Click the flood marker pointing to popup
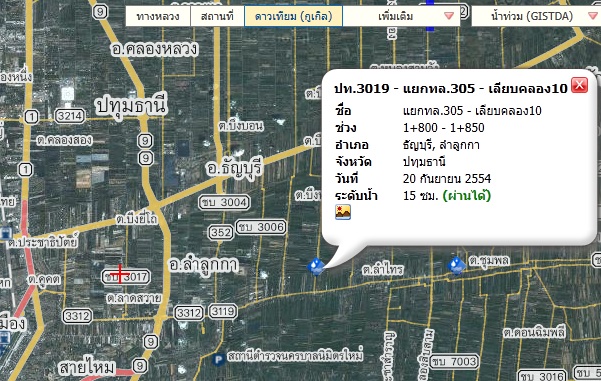 click(316, 266)
